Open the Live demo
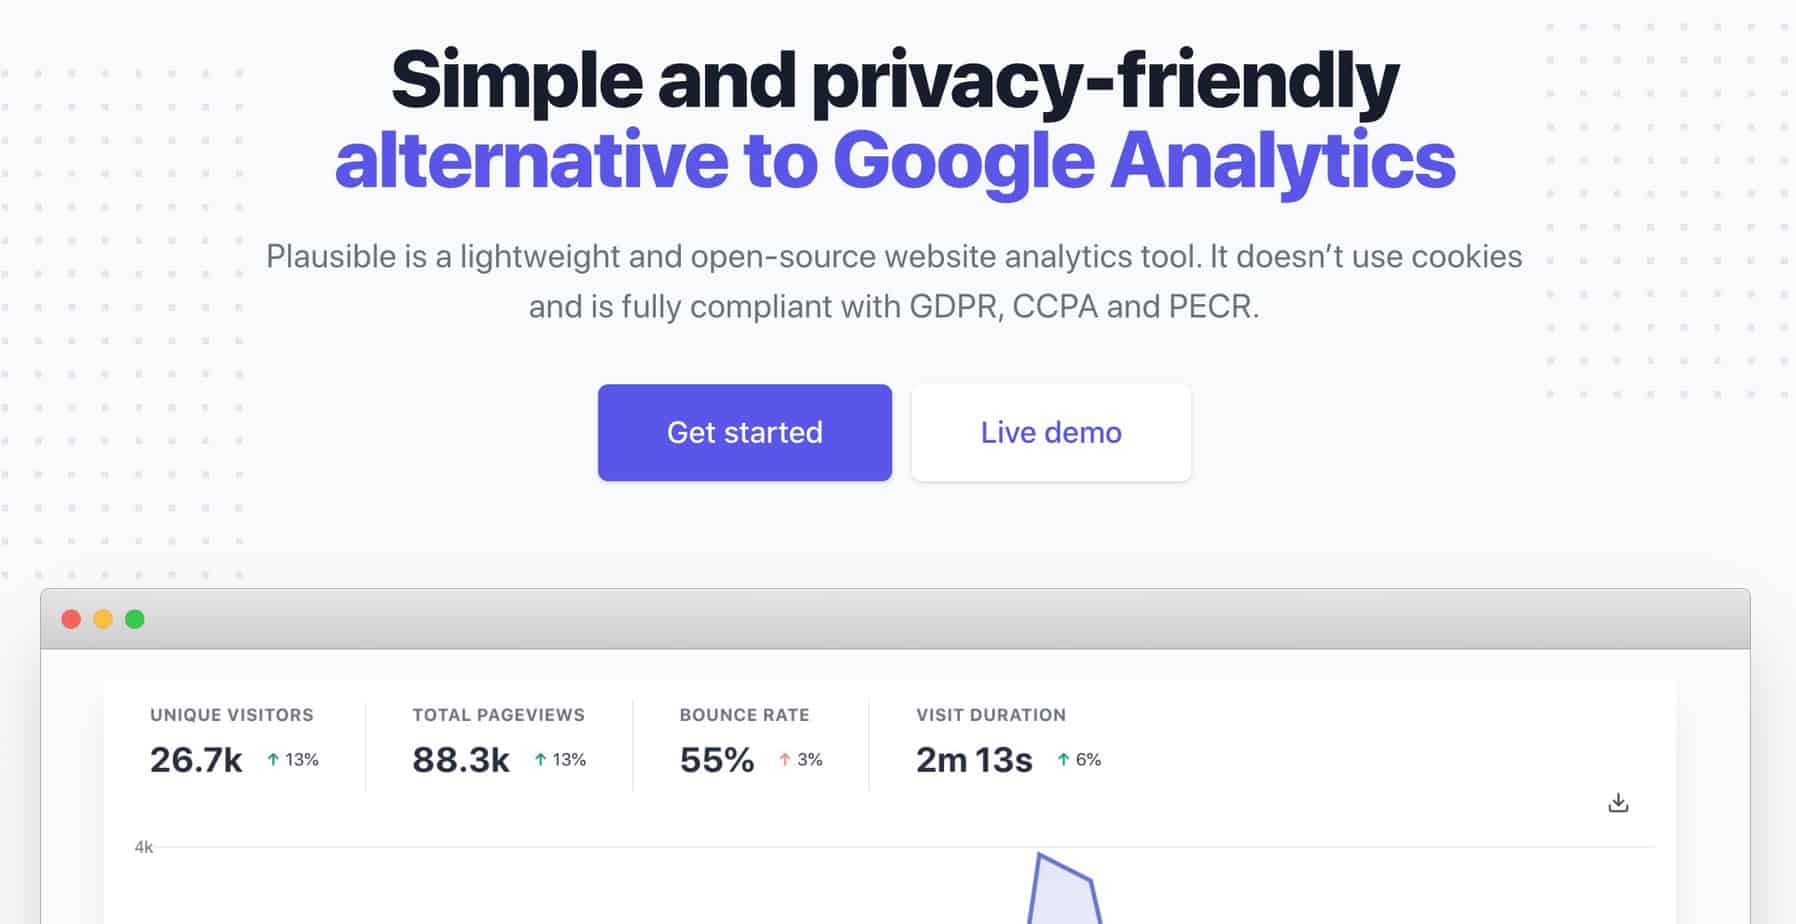Viewport: 1796px width, 924px height. (x=1050, y=432)
